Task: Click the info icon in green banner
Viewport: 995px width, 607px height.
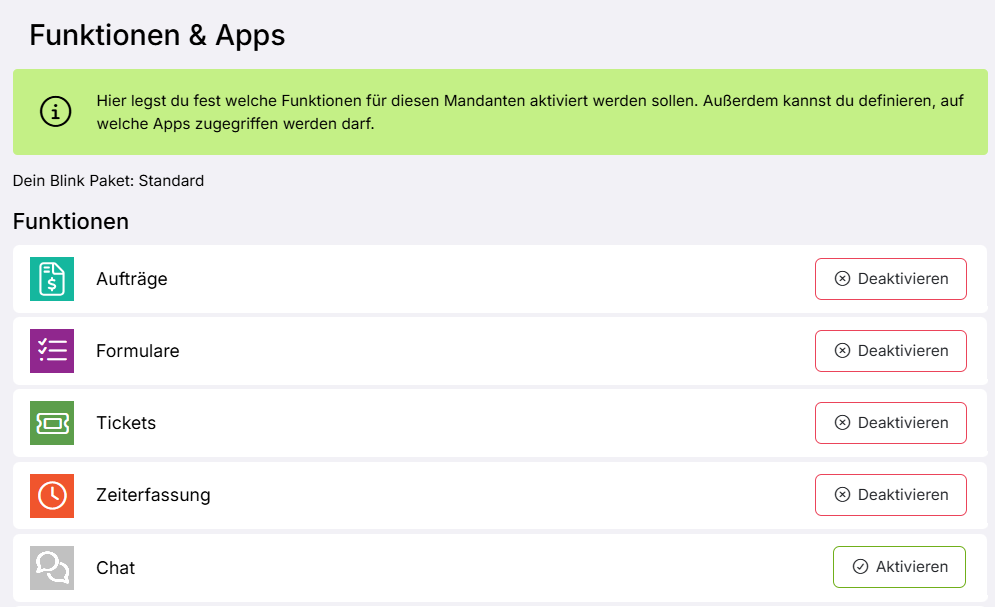Action: pyautogui.click(x=55, y=112)
